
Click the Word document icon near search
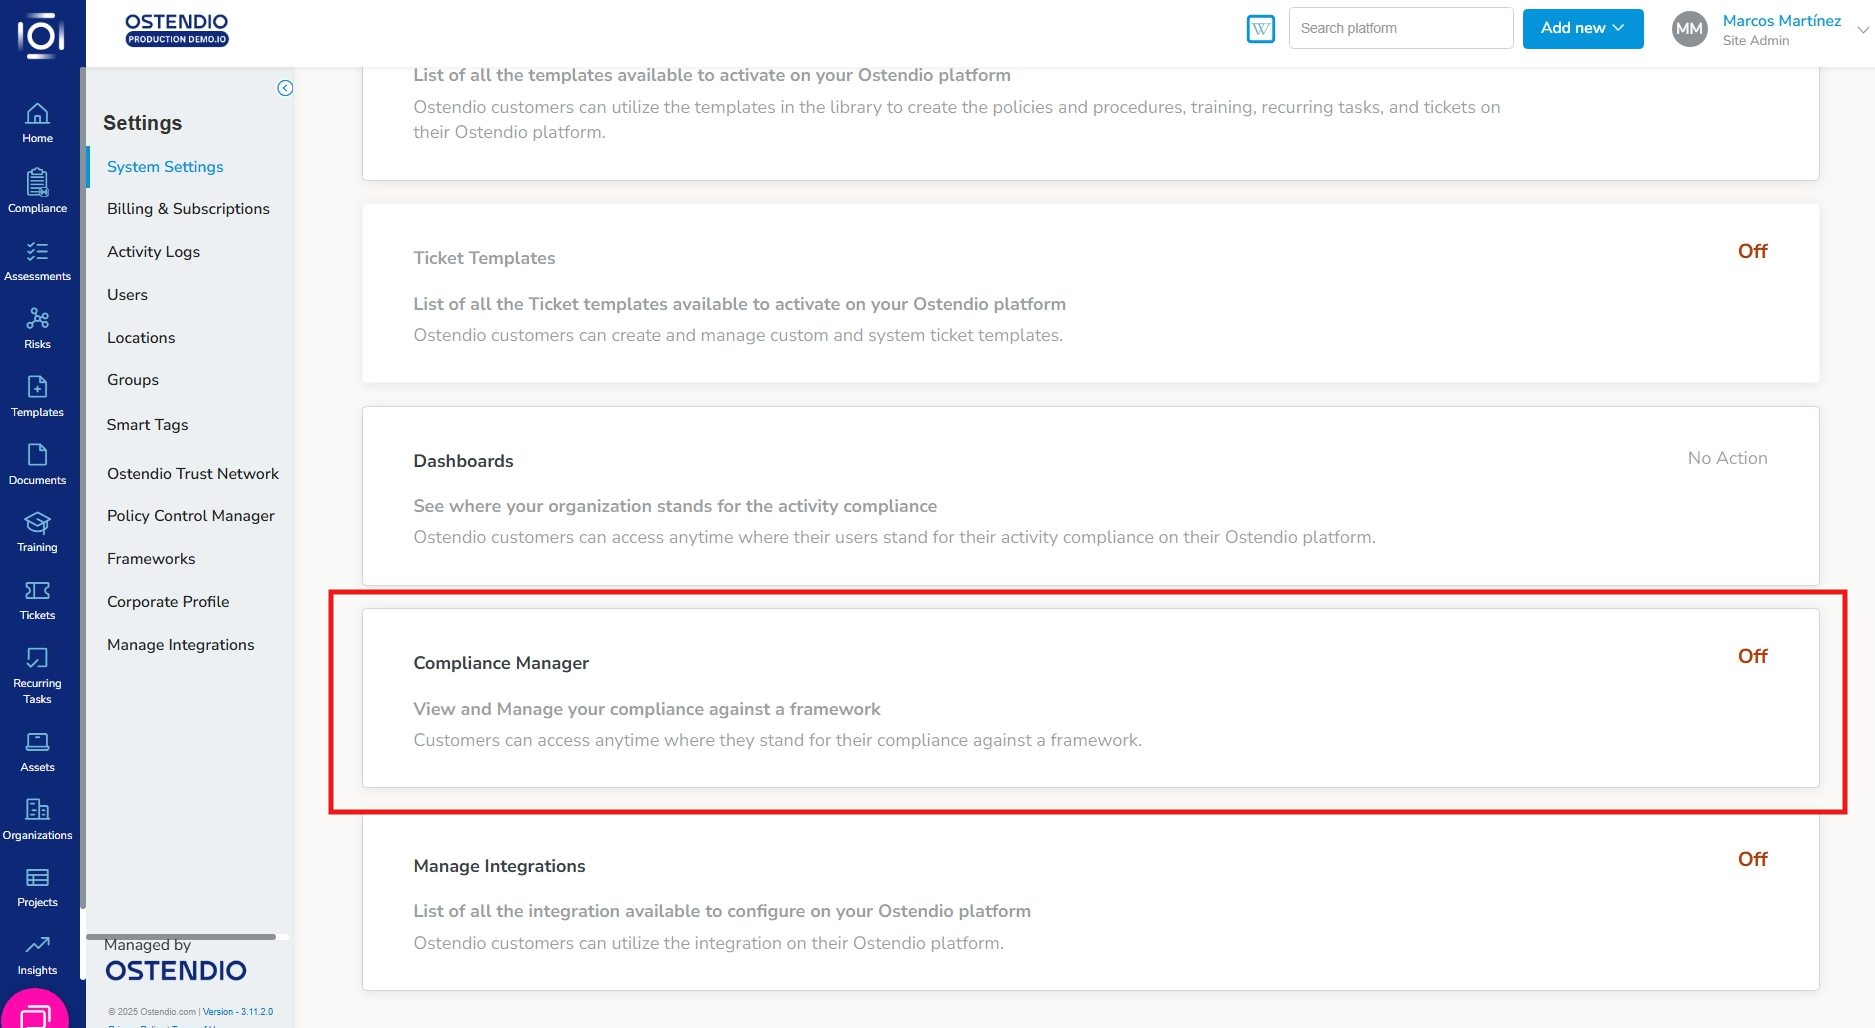tap(1261, 29)
